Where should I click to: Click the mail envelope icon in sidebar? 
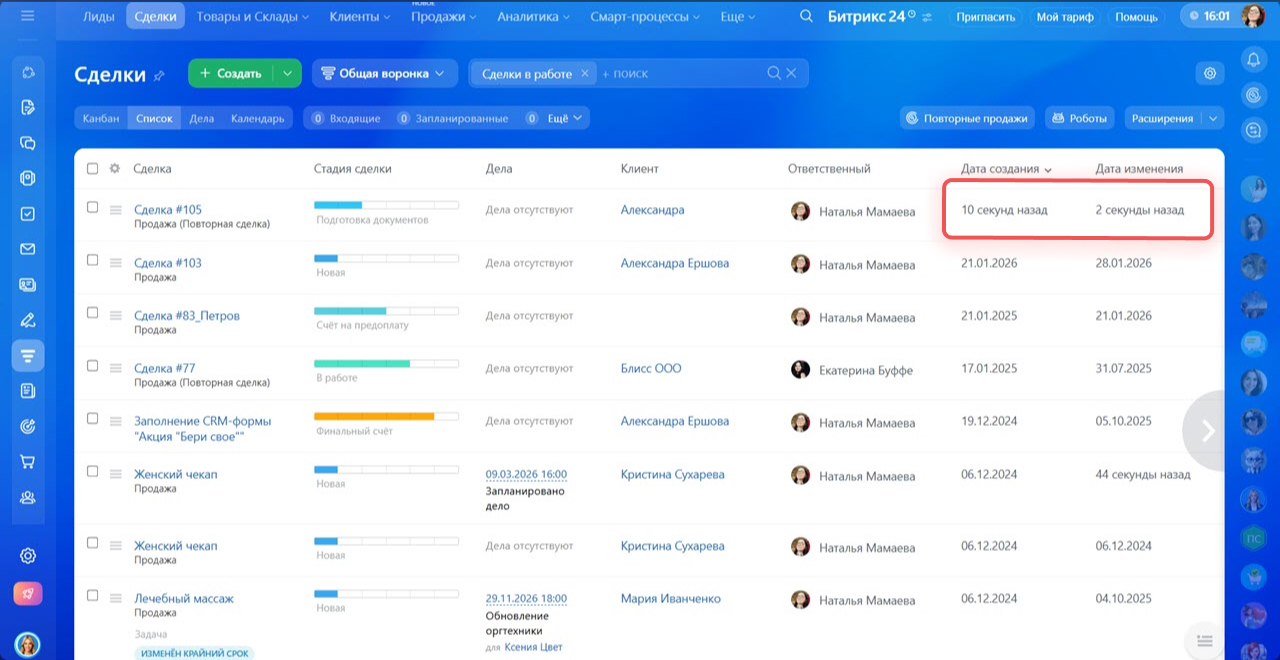tap(28, 249)
